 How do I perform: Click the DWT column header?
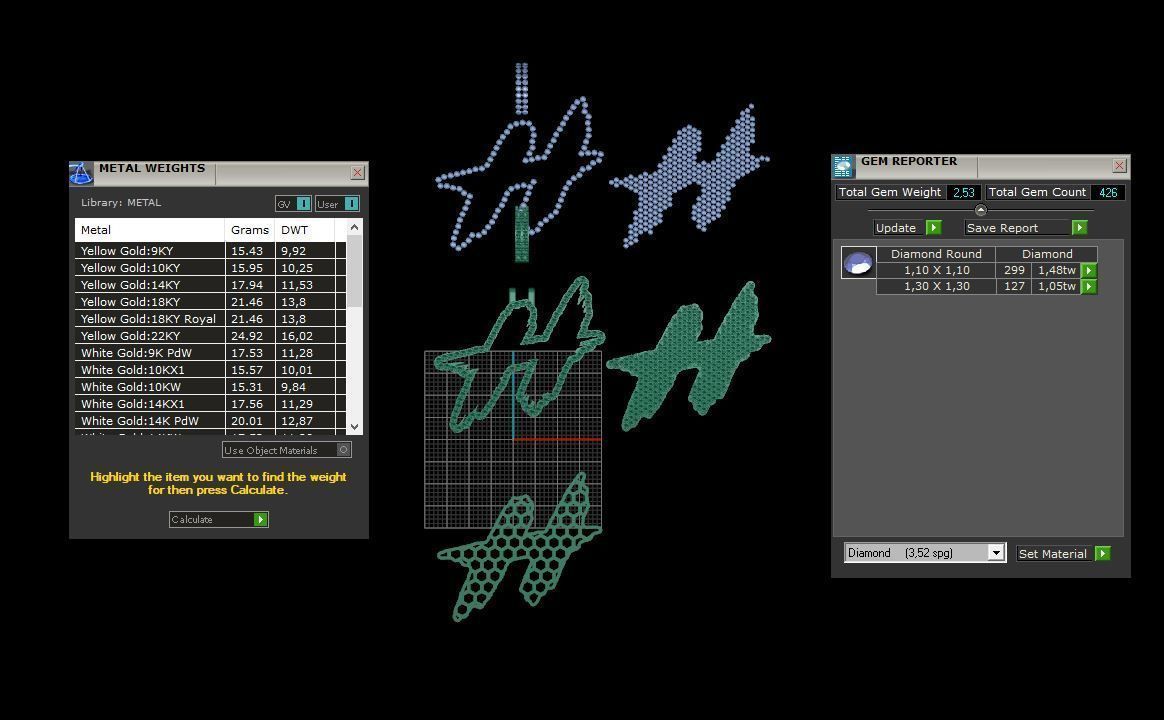304,230
